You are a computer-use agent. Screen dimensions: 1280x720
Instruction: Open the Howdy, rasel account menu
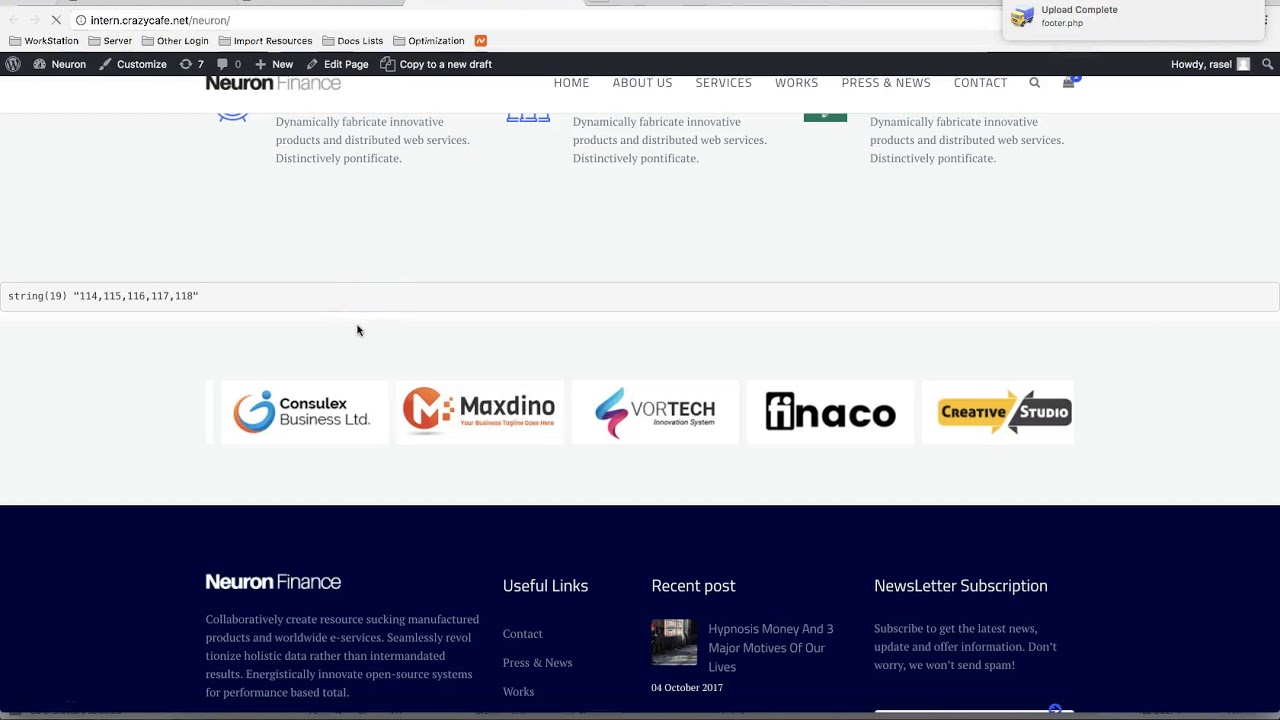(1210, 64)
